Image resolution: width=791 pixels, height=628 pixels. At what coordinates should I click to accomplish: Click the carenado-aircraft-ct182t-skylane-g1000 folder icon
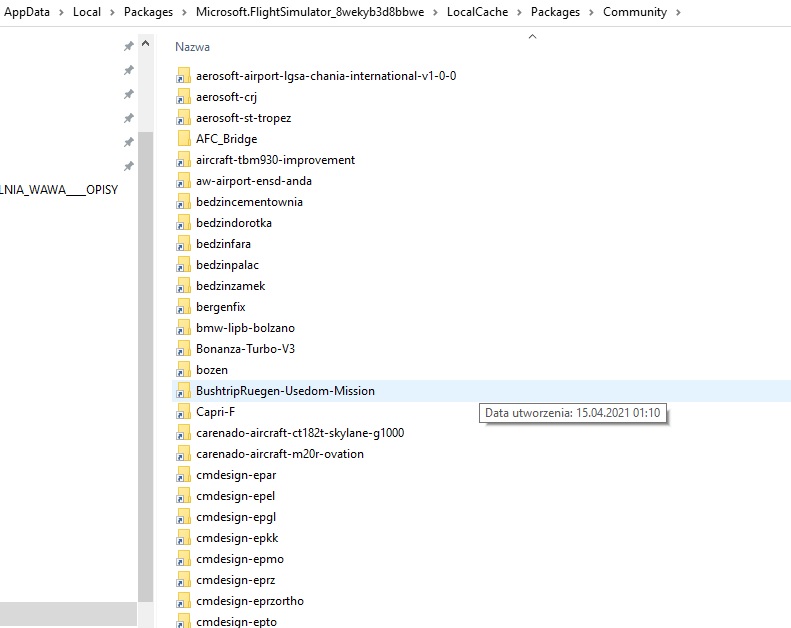[183, 433]
